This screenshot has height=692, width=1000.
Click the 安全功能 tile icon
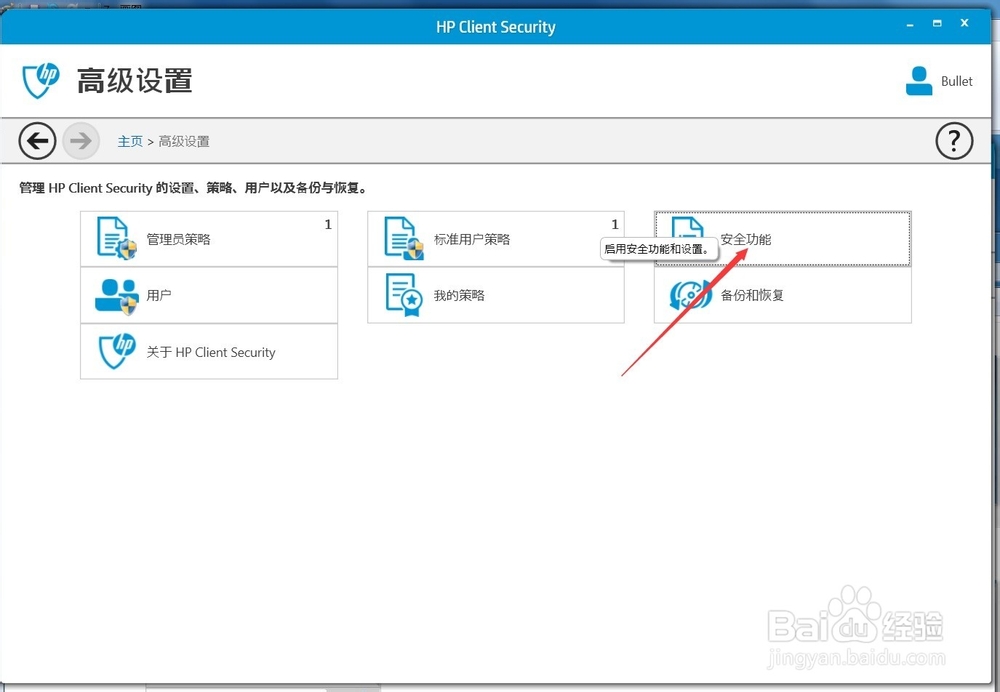688,228
